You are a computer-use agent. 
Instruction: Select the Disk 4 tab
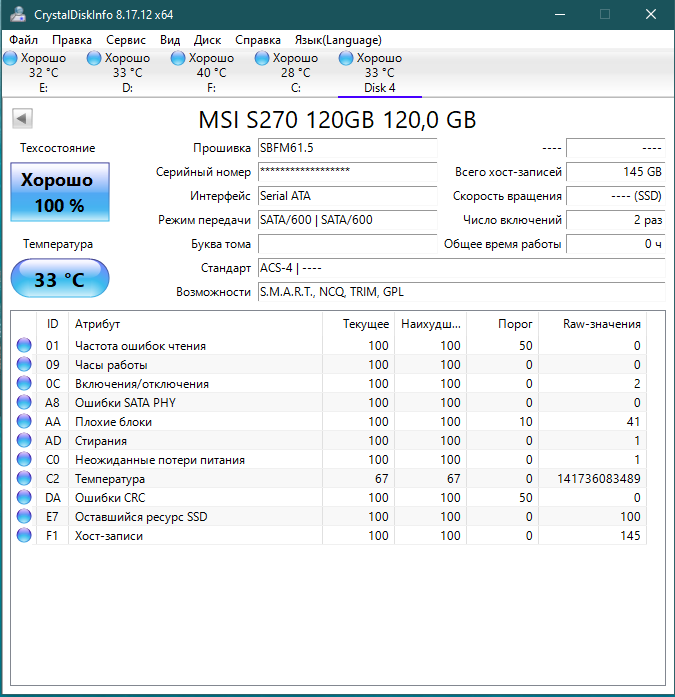point(379,73)
